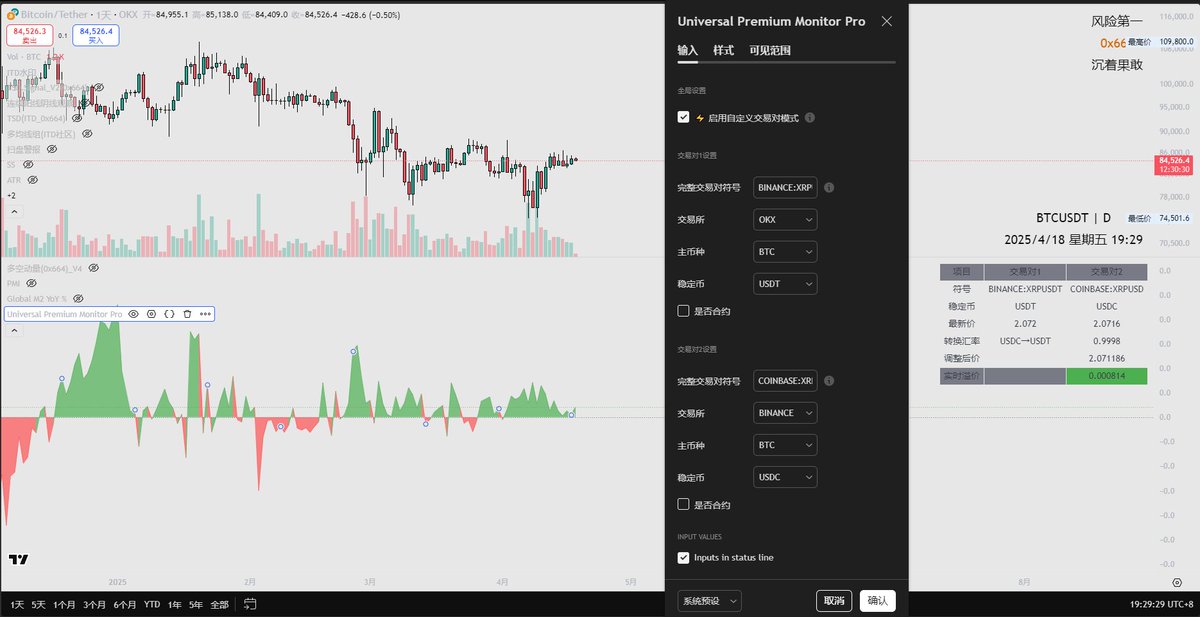Image resolution: width=1200 pixels, height=617 pixels.
Task: Toggle visibility of 多均线组(ITD社区) indicator
Action: (86, 133)
